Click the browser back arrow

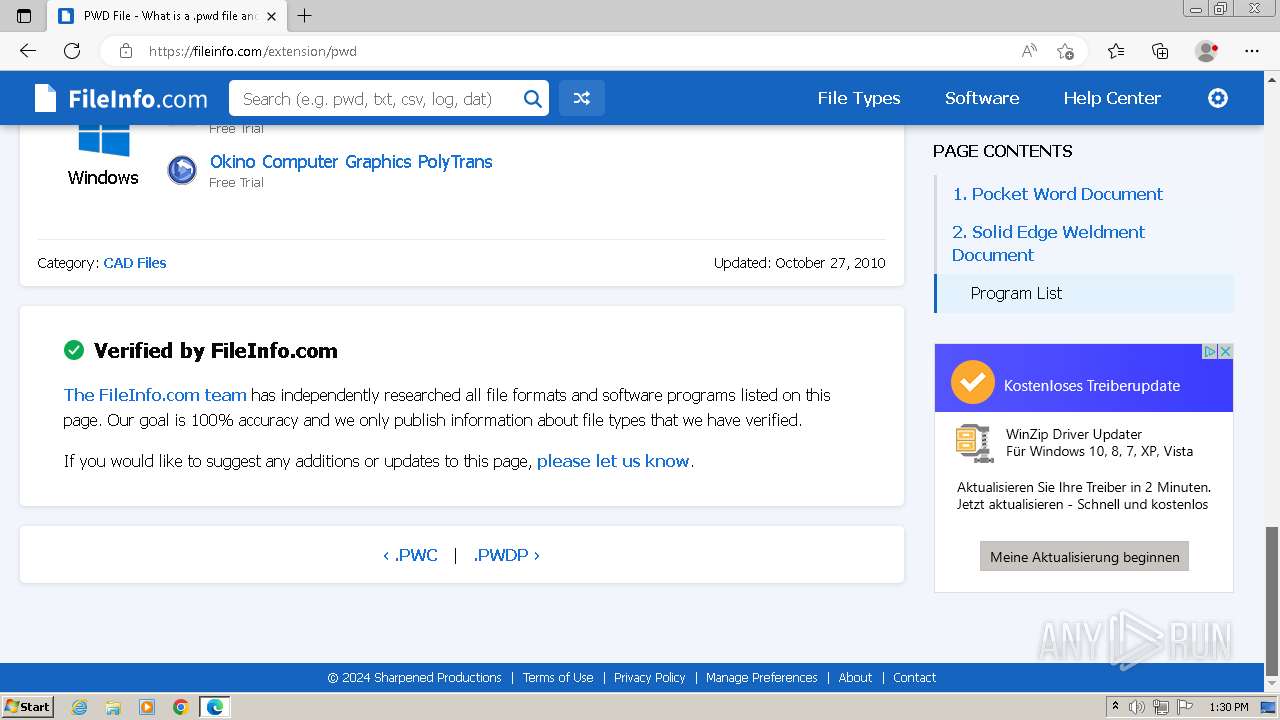(x=28, y=51)
